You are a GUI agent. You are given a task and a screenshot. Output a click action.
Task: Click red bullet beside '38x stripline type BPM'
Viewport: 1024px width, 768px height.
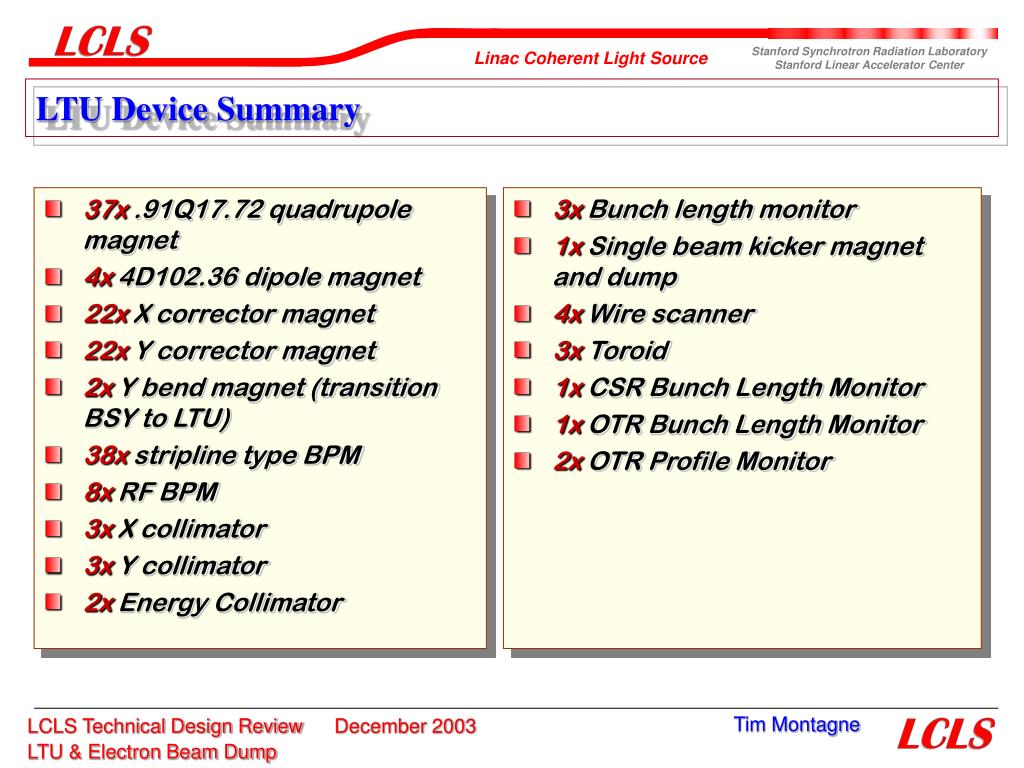click(x=54, y=455)
